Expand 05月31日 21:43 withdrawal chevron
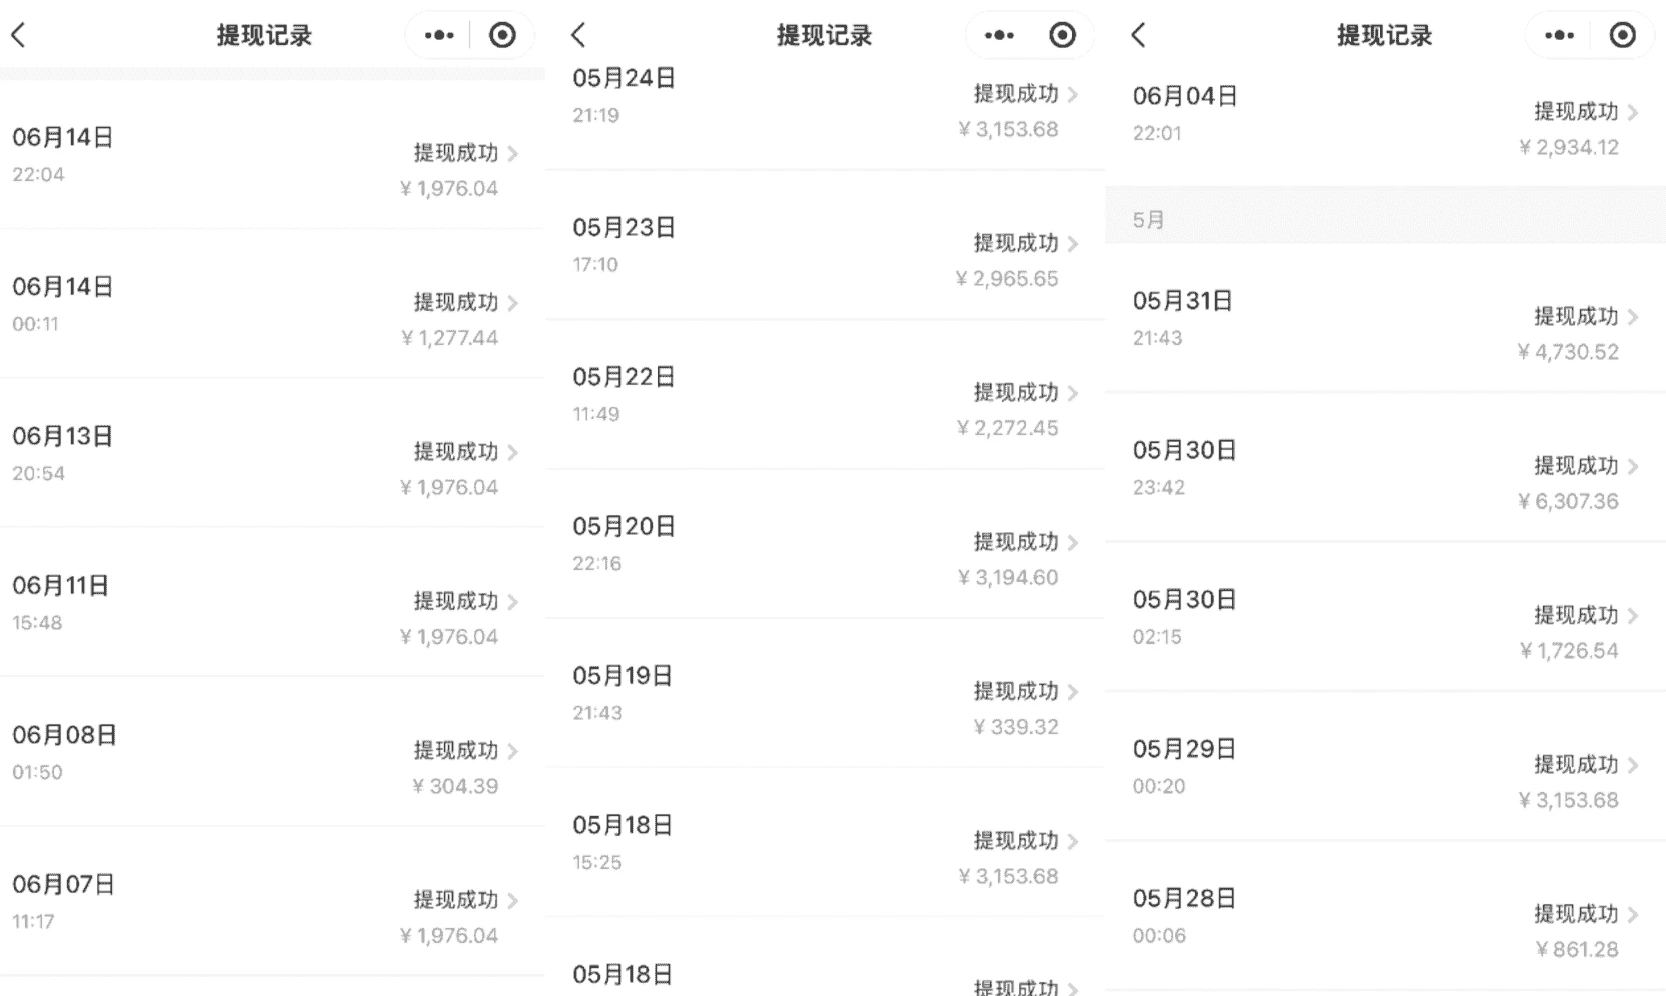The width and height of the screenshot is (1666, 996). click(1633, 317)
